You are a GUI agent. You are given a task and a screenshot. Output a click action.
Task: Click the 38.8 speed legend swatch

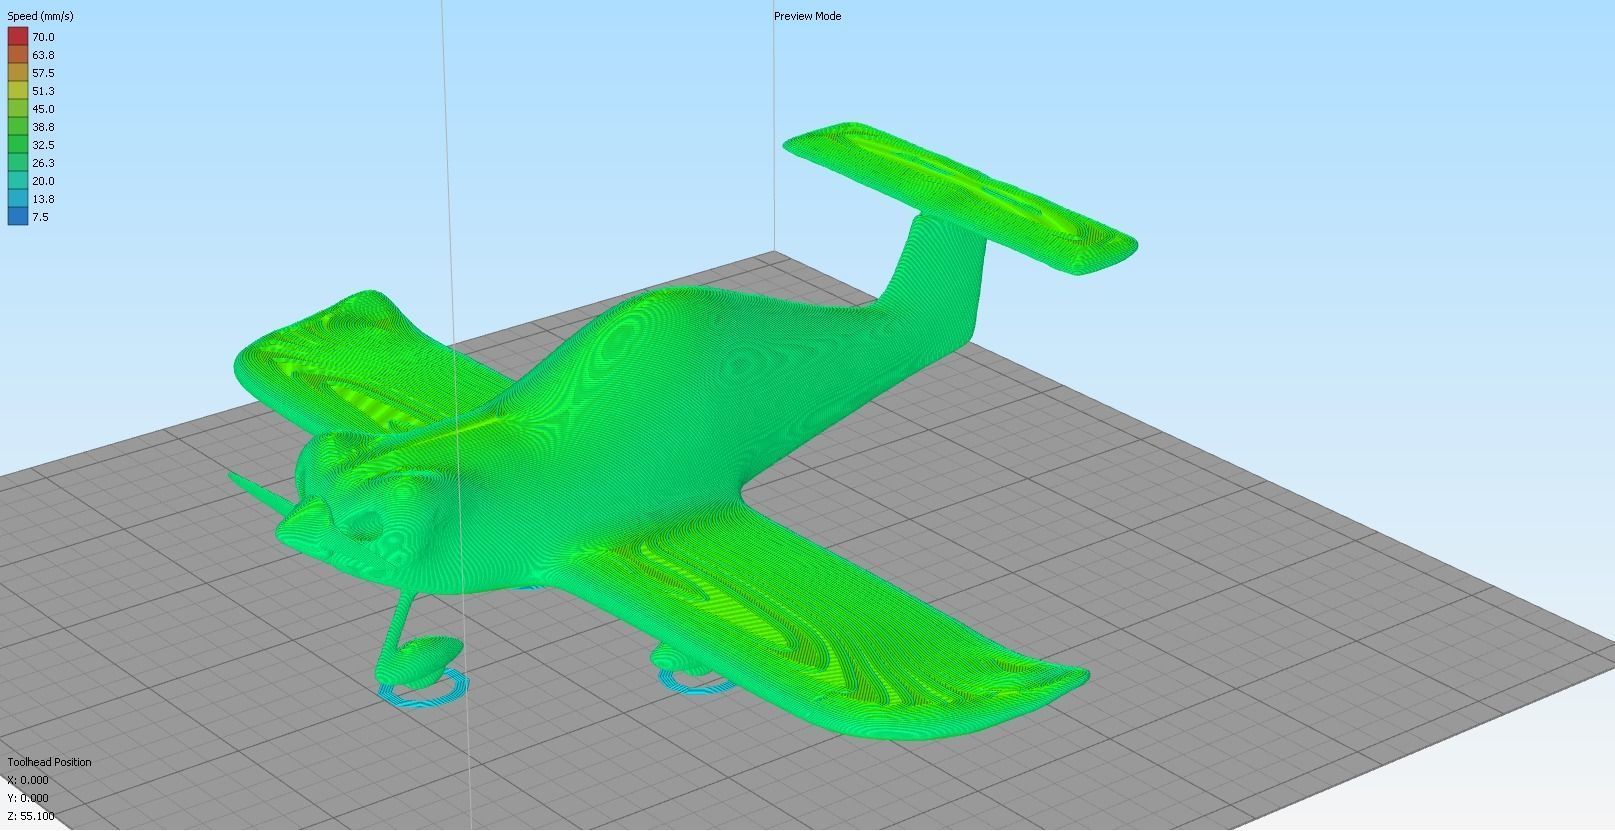click(18, 127)
